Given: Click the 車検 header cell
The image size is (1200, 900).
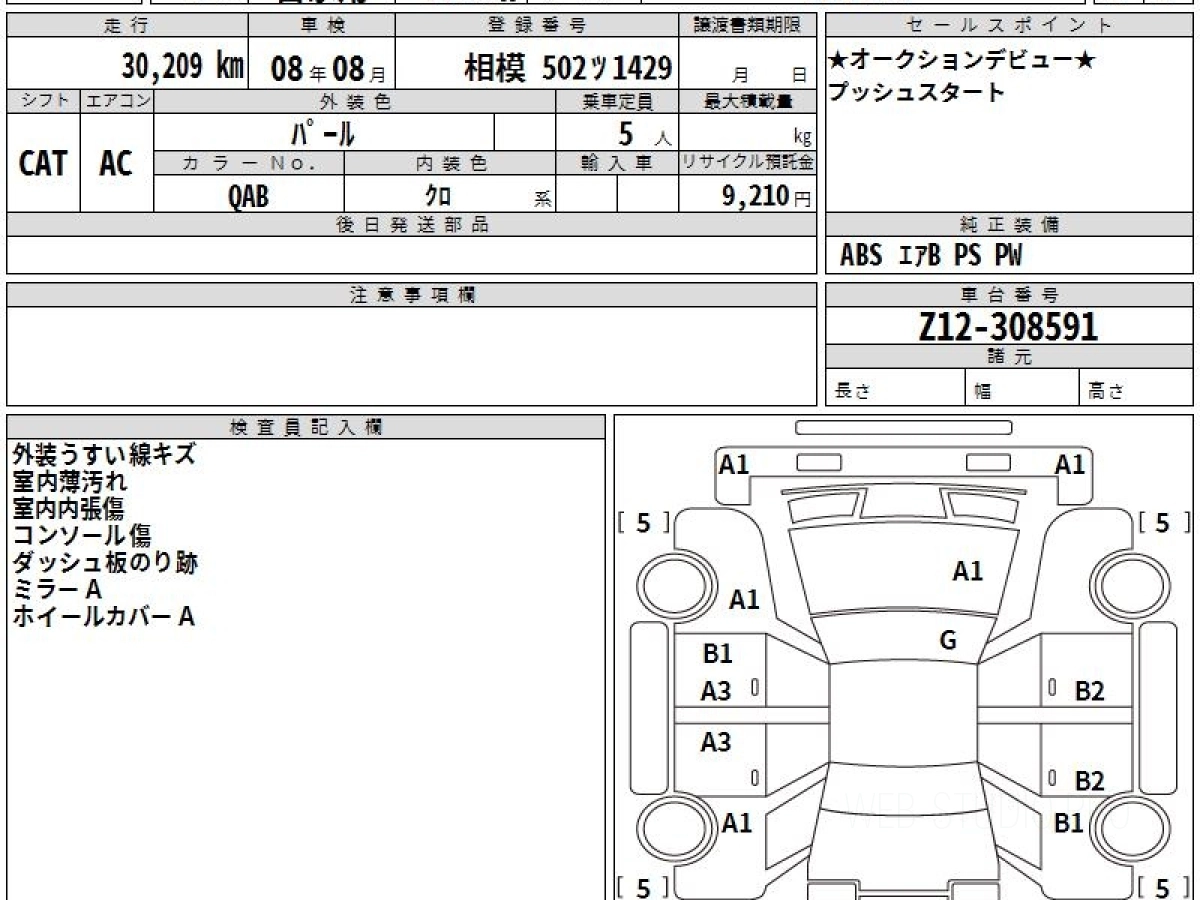Looking at the screenshot, I should pos(321,26).
